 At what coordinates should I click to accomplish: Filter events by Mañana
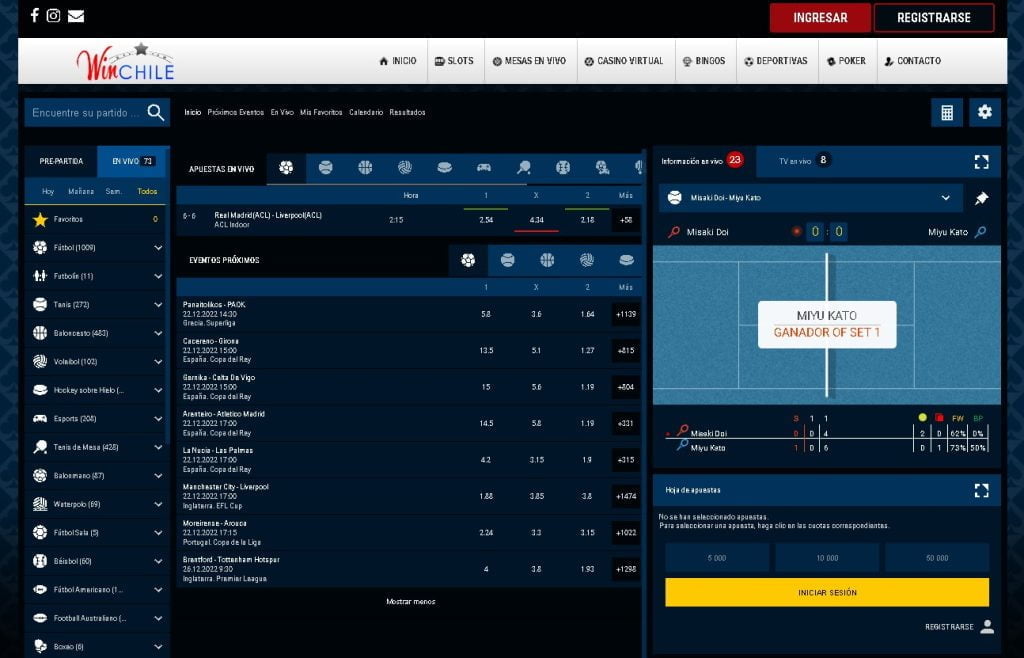(81, 191)
